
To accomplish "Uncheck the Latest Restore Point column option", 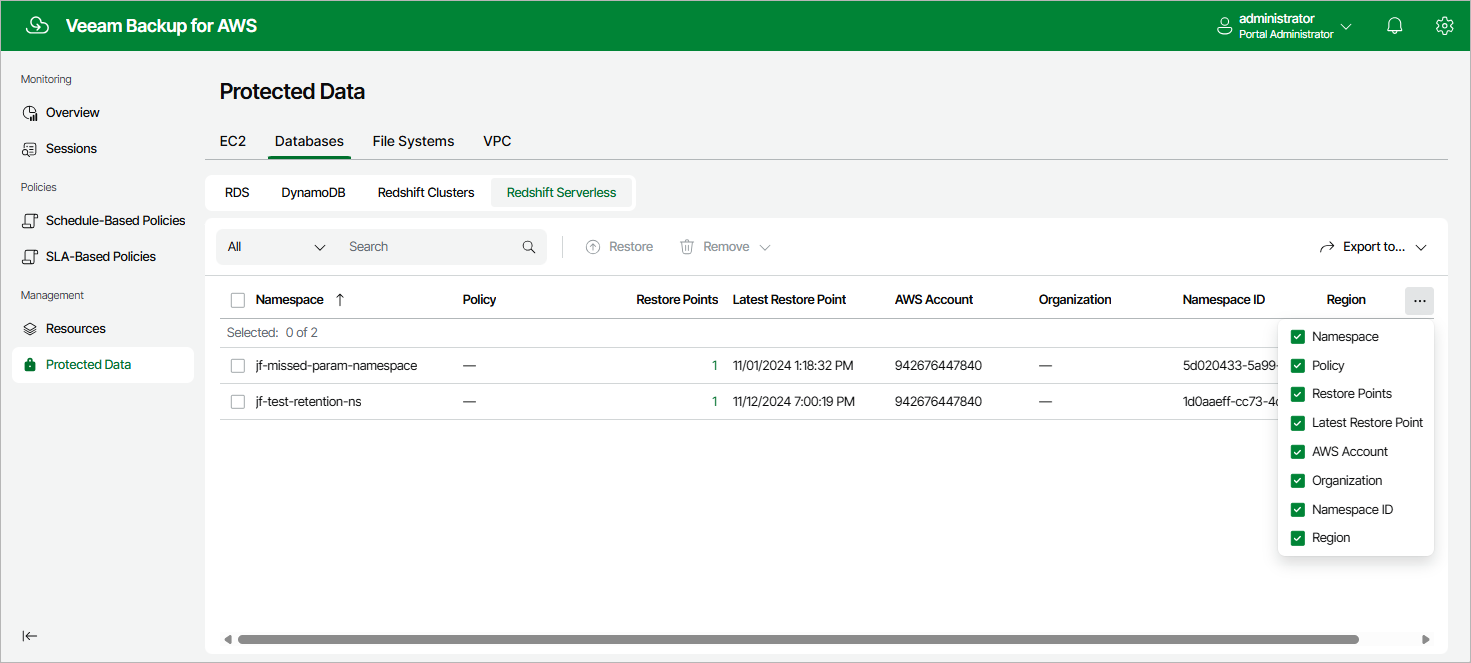I will coord(1298,423).
